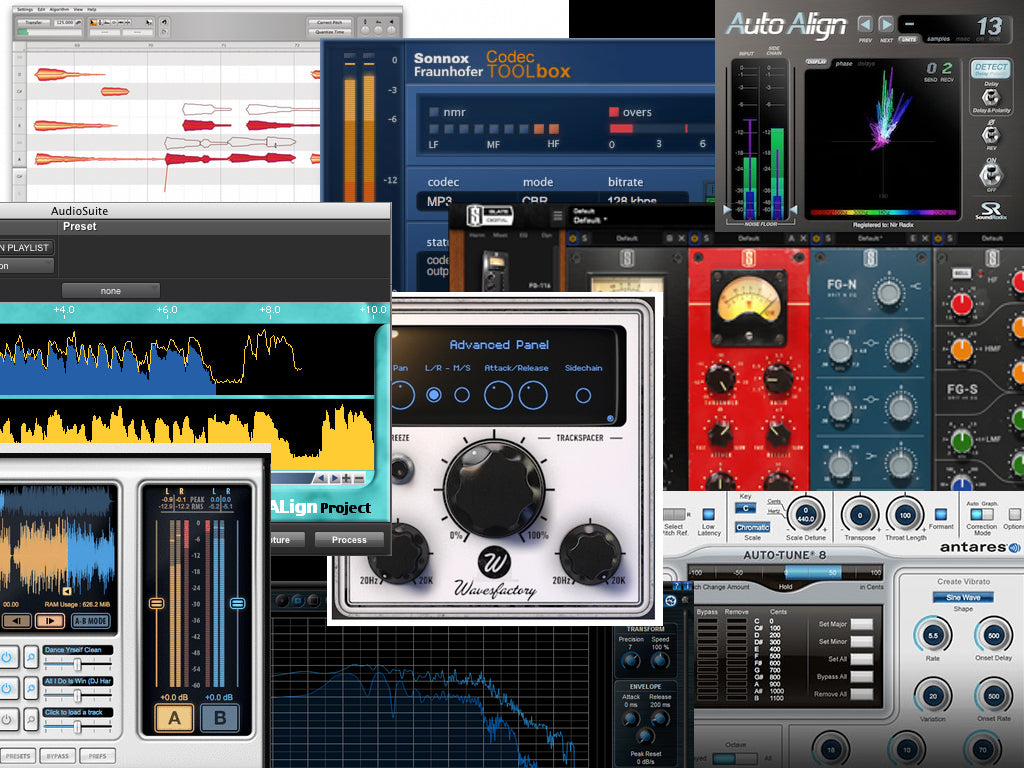Screen dimensions: 1024x768
Task: Switch the Auto/Graph Correction Mode toggle
Action: tap(982, 515)
